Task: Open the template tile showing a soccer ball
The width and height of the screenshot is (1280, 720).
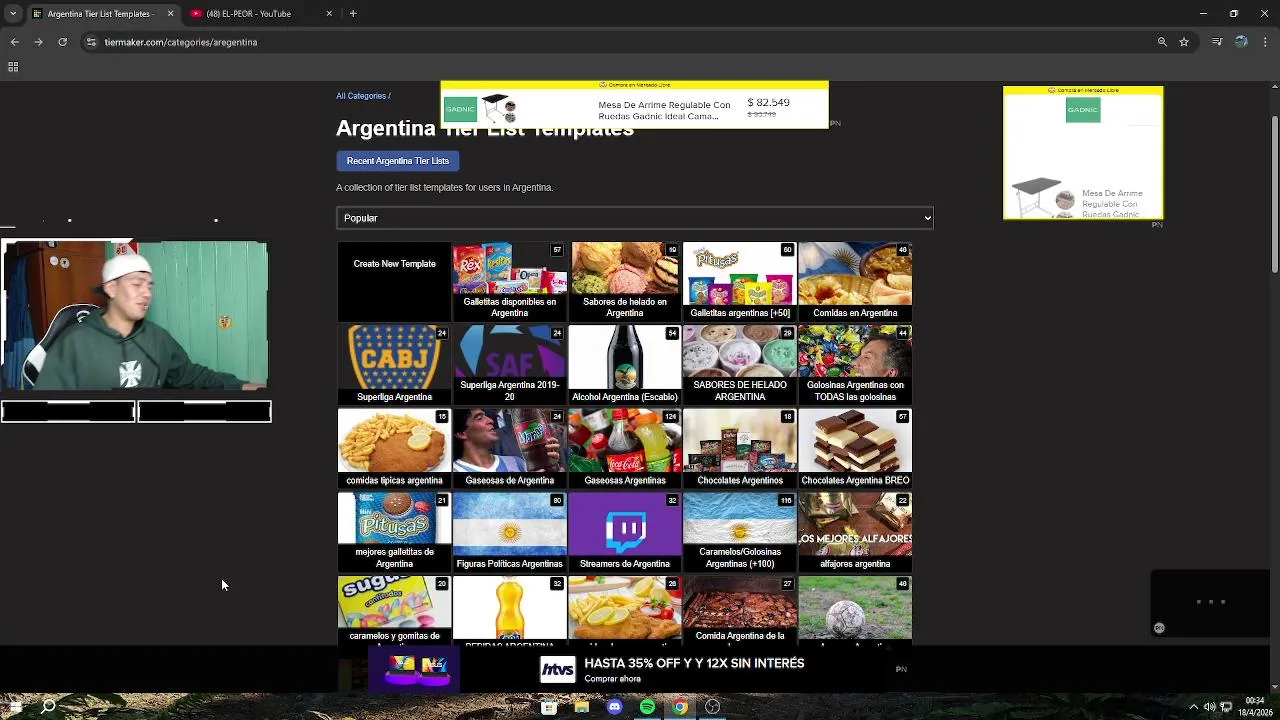Action: tap(855, 610)
